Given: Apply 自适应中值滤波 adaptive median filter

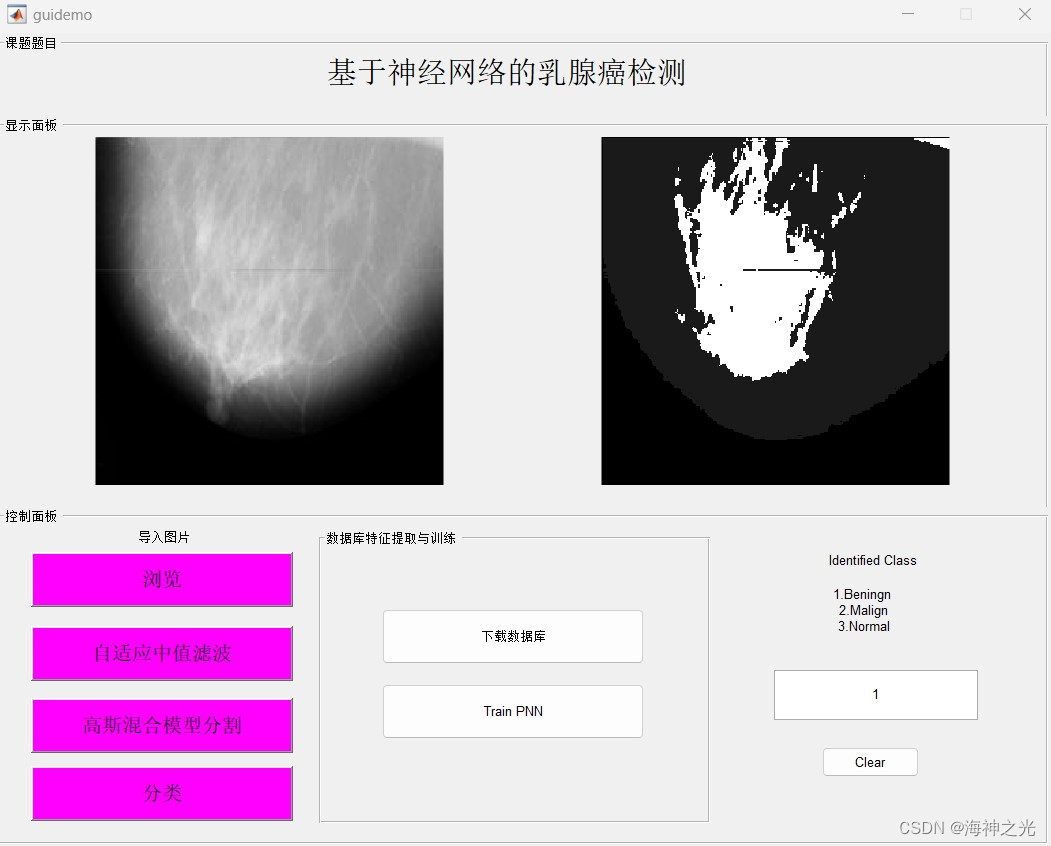Looking at the screenshot, I should [162, 653].
